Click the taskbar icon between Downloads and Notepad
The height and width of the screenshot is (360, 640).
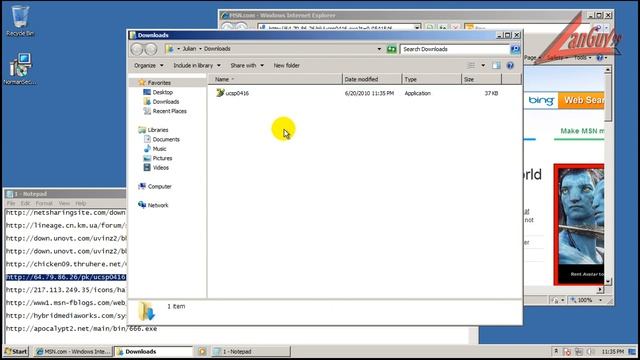coord(202,351)
